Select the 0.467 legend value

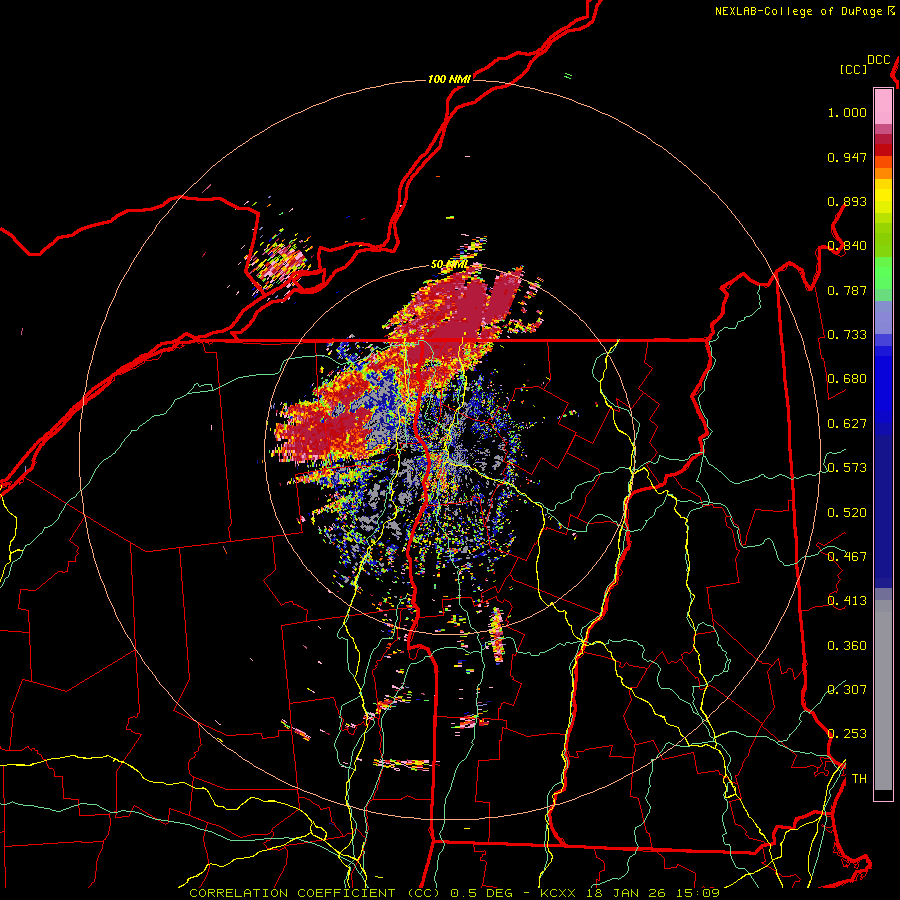(847, 557)
